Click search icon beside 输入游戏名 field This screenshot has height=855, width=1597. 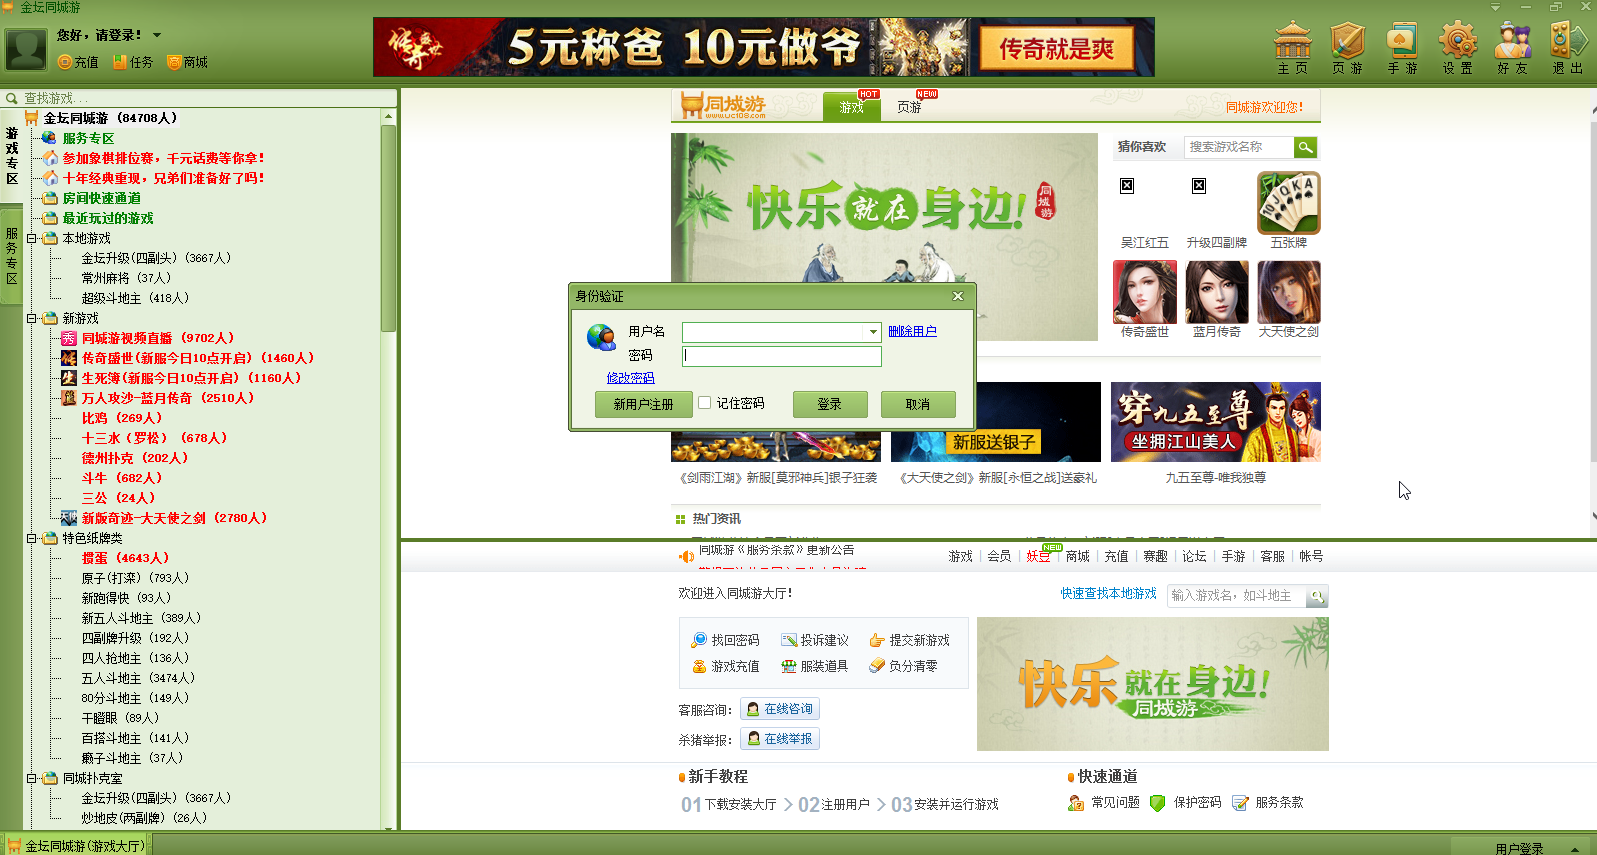pyautogui.click(x=1317, y=596)
